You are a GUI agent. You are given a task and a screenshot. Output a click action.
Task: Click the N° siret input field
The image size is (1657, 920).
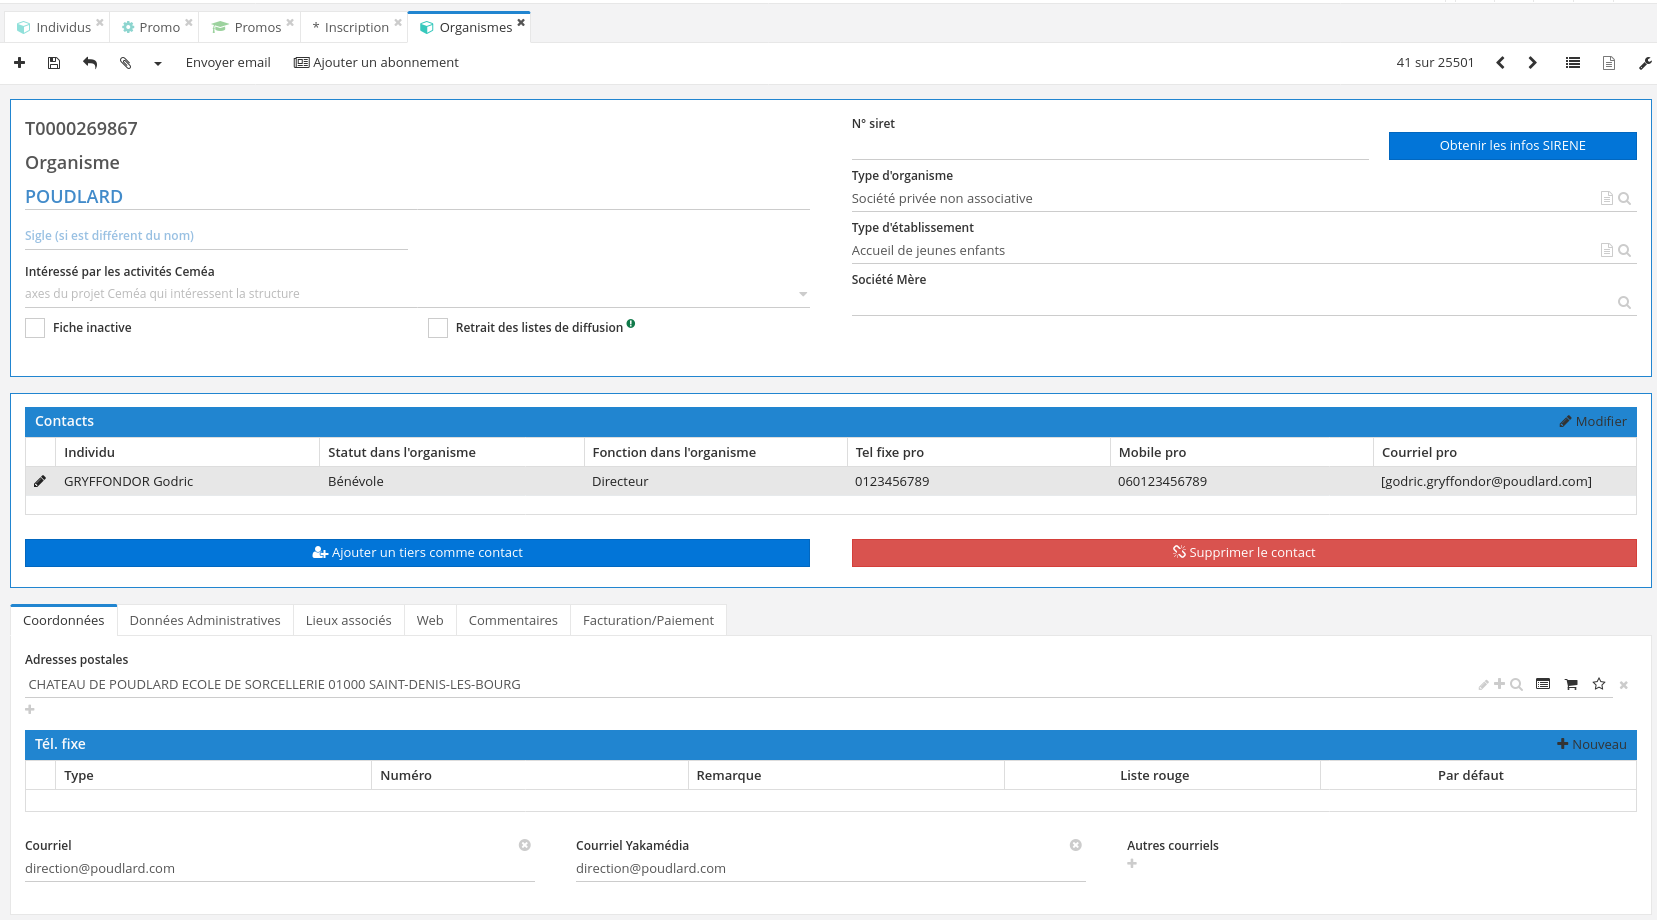[x=1110, y=146]
